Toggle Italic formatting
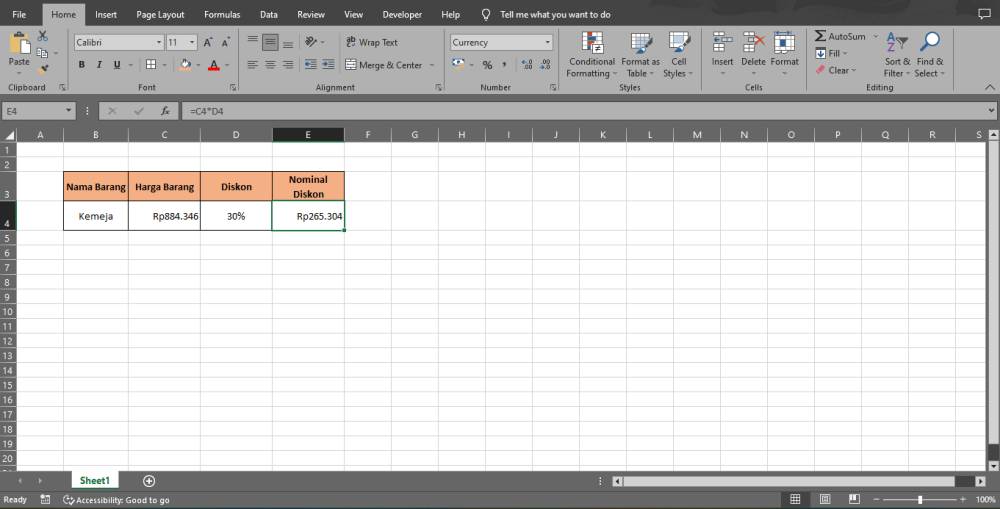1000x509 pixels. [99, 65]
